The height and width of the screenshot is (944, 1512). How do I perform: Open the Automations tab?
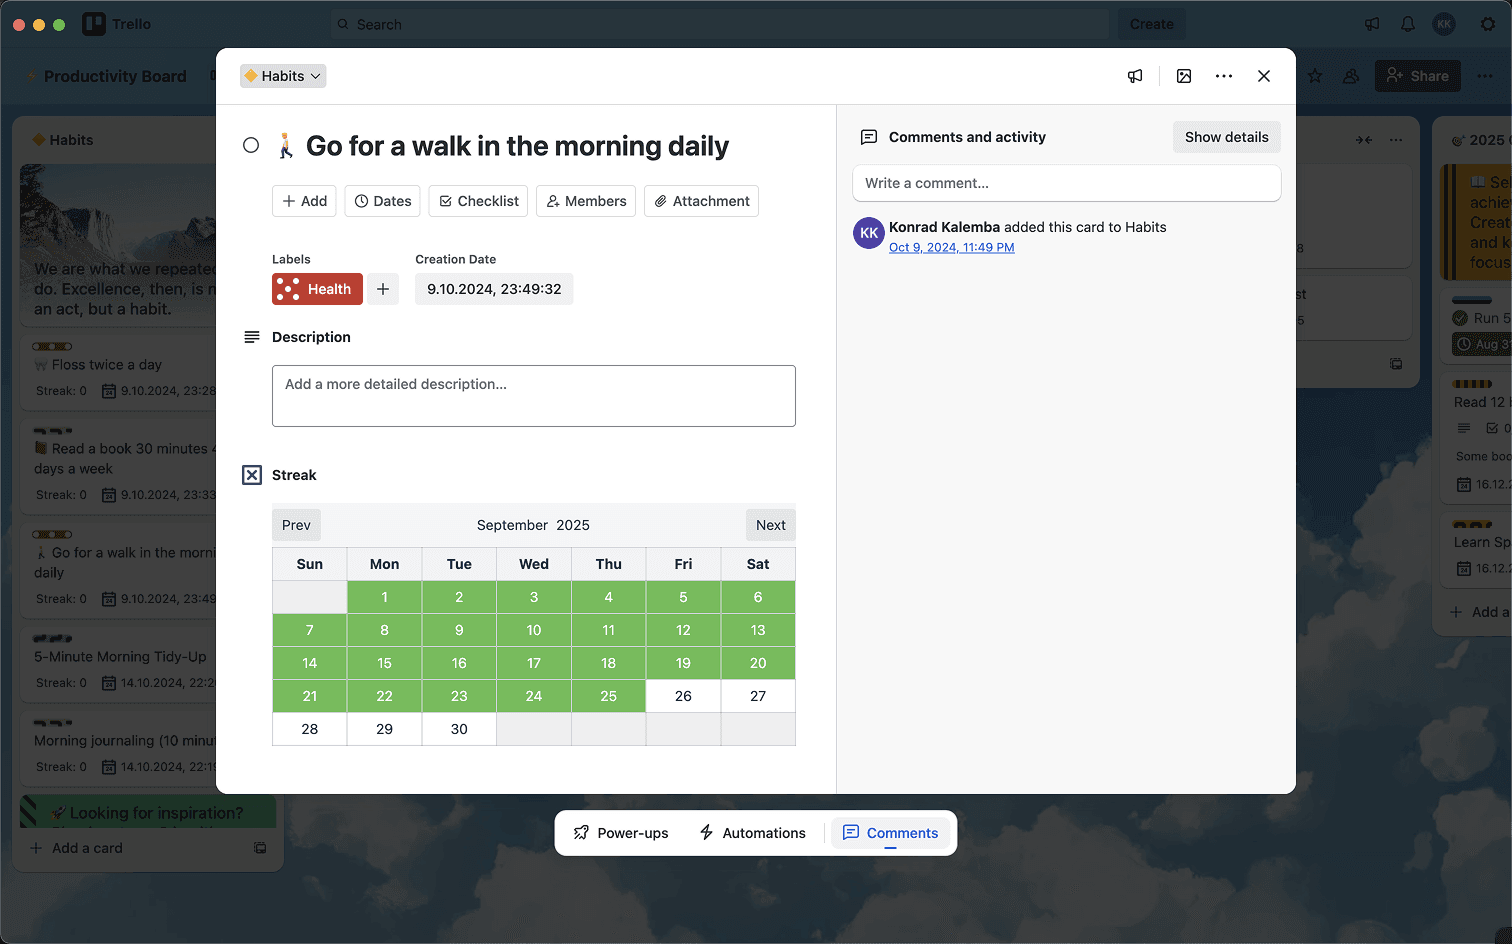pos(752,833)
